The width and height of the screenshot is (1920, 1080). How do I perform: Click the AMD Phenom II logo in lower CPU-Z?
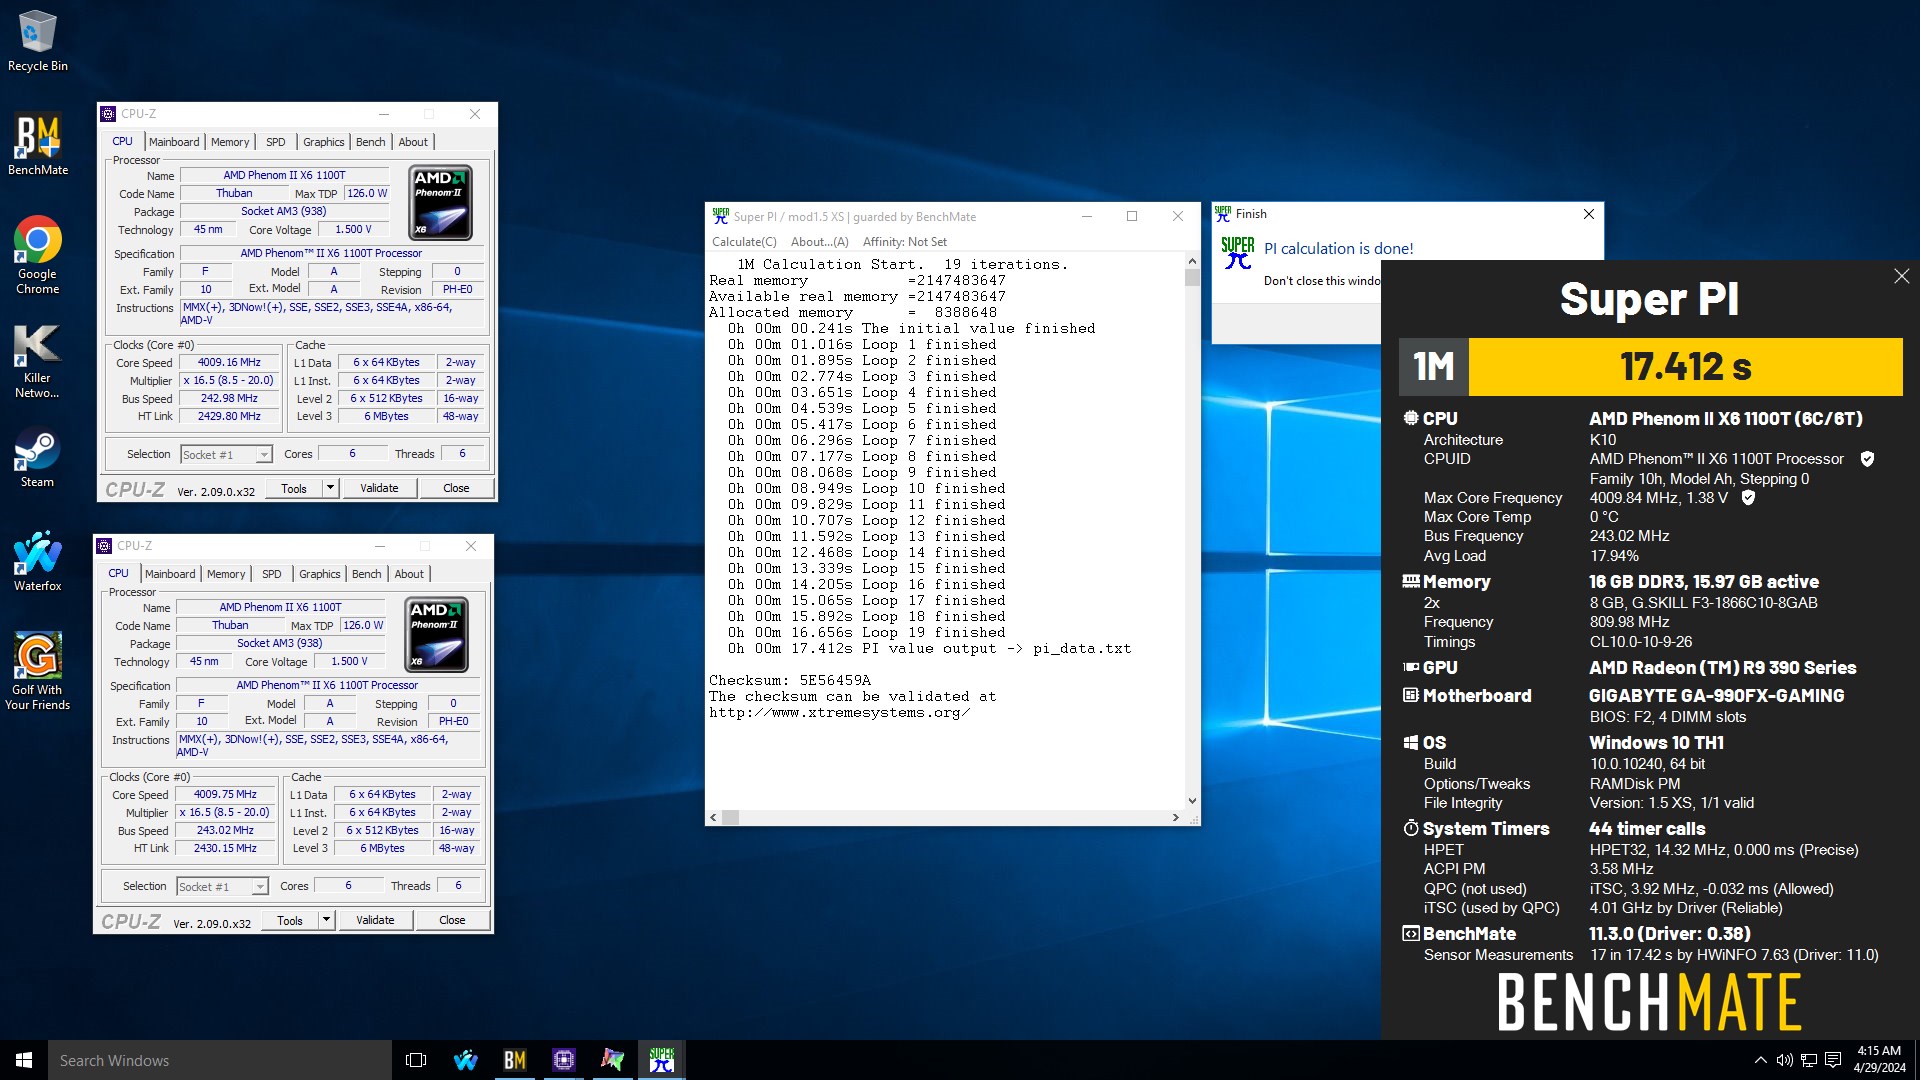tap(437, 635)
